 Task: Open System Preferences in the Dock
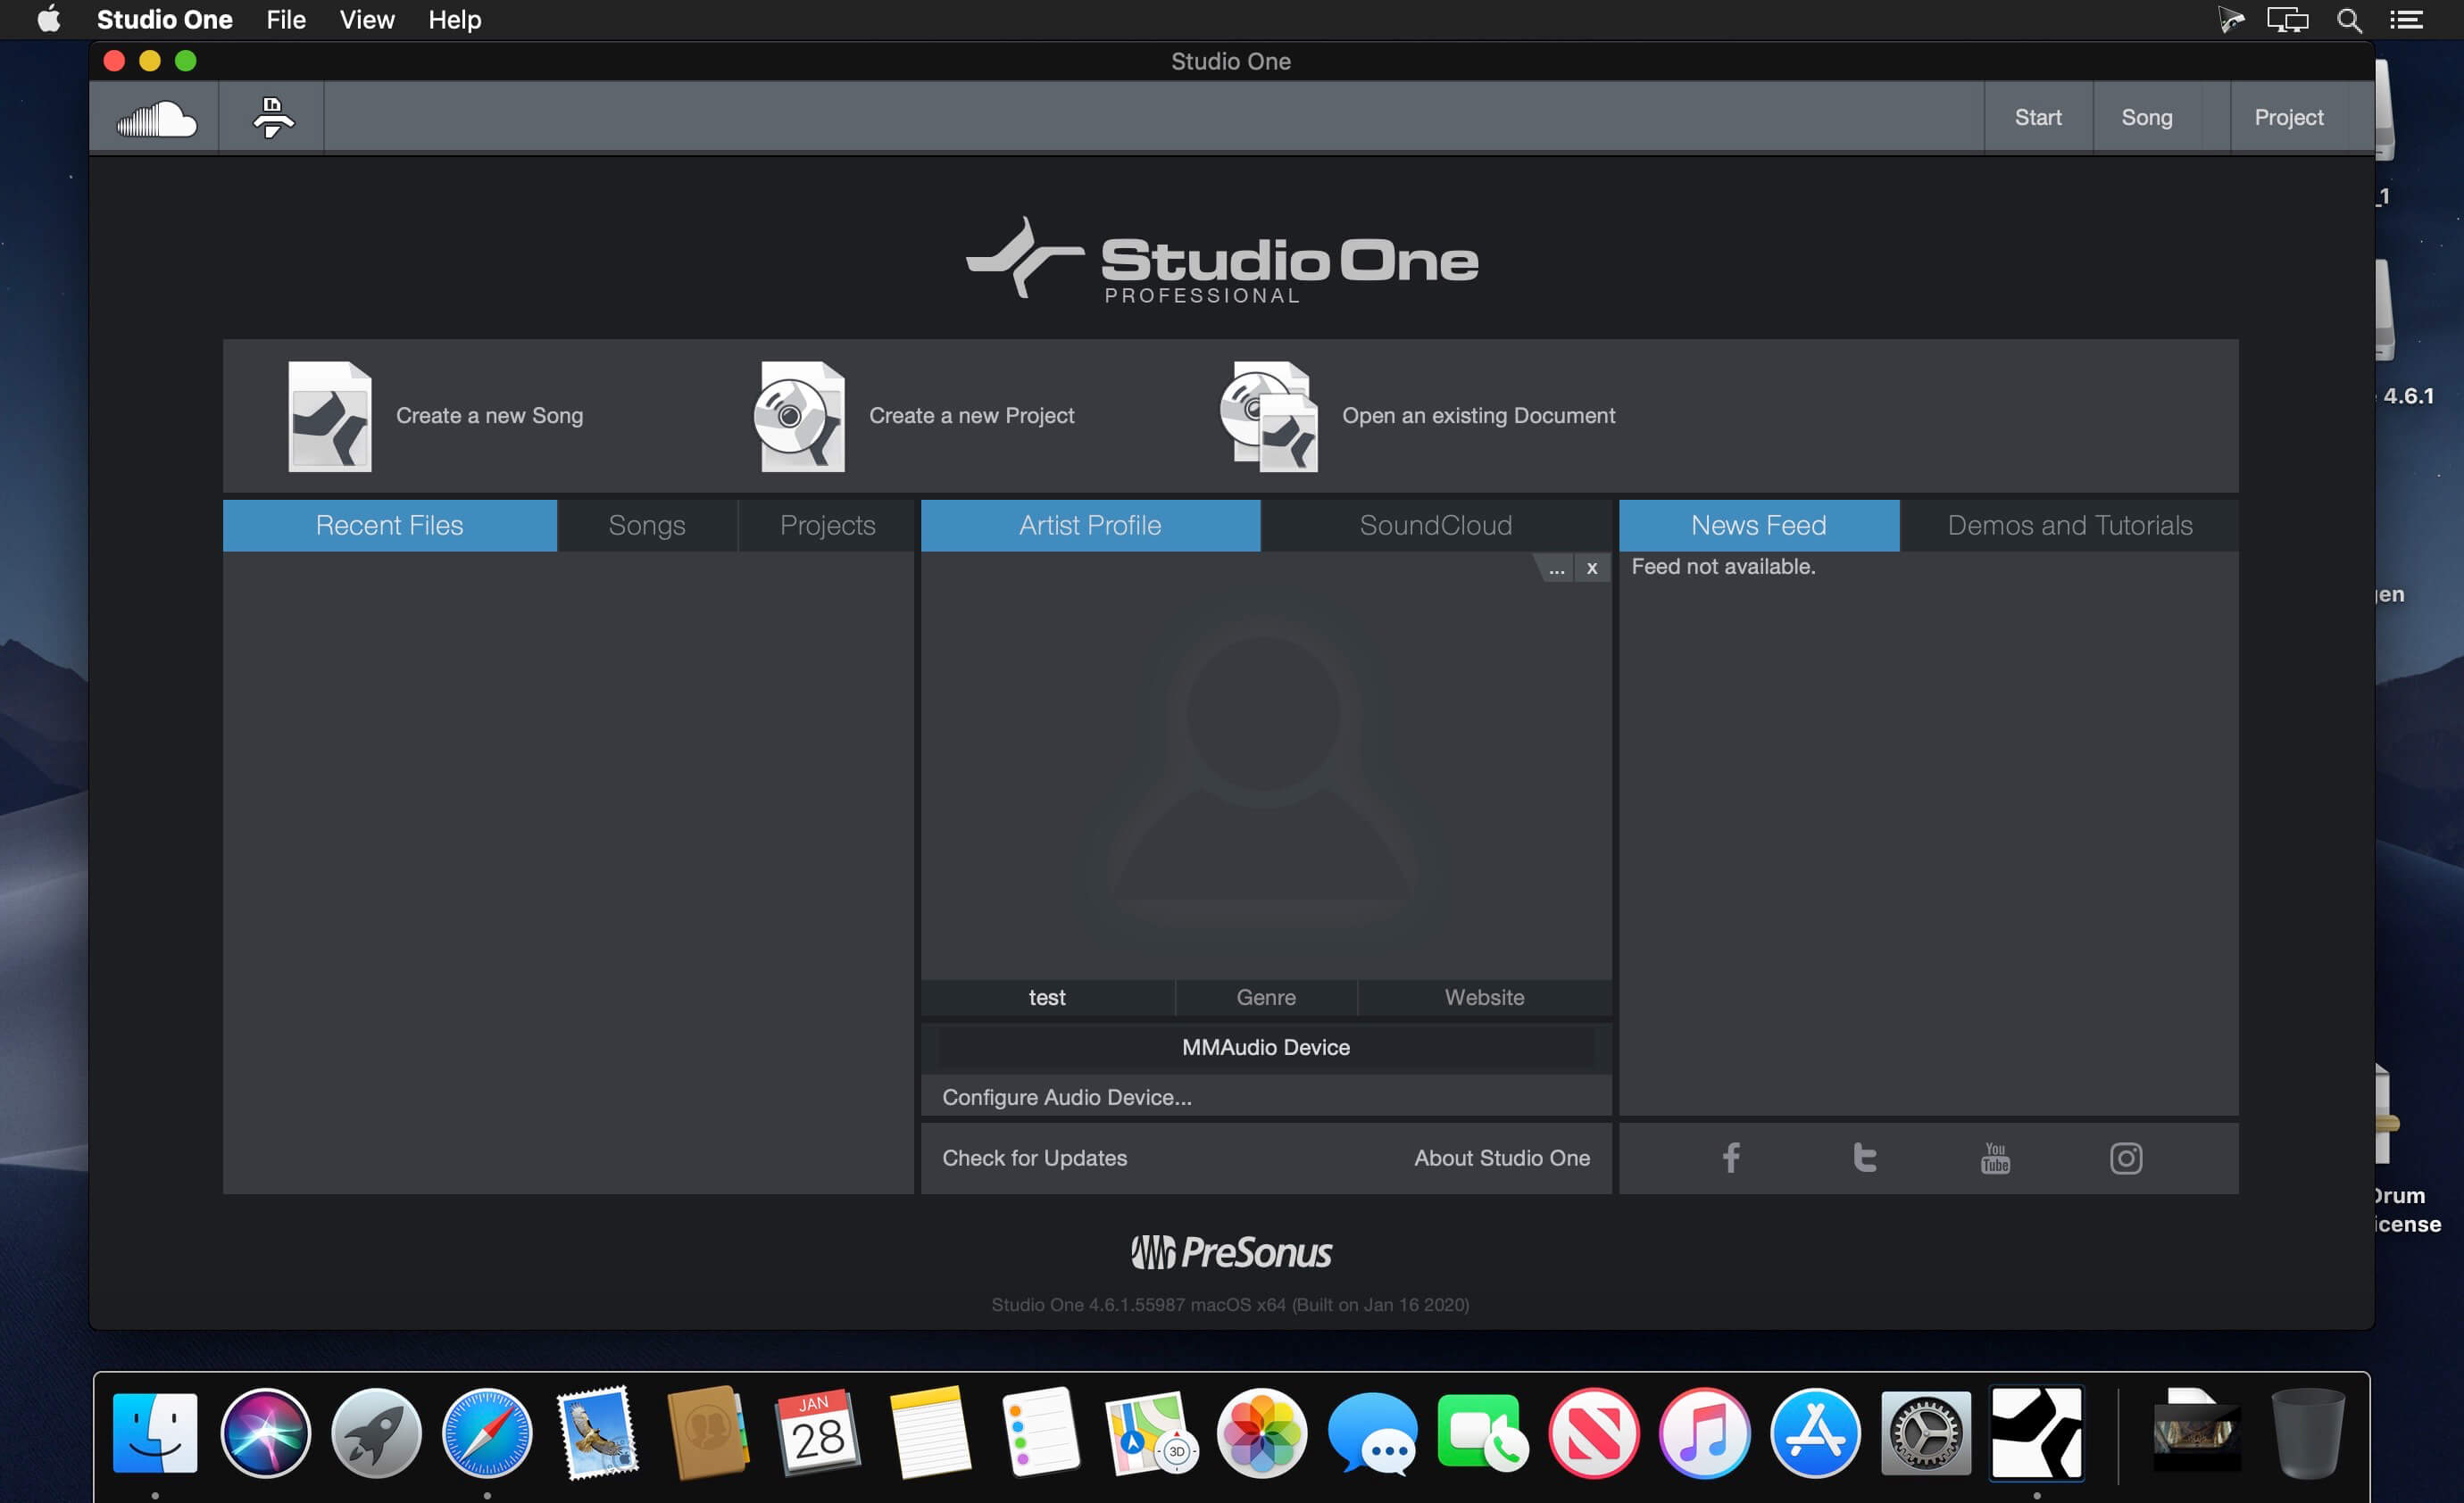click(x=1926, y=1433)
